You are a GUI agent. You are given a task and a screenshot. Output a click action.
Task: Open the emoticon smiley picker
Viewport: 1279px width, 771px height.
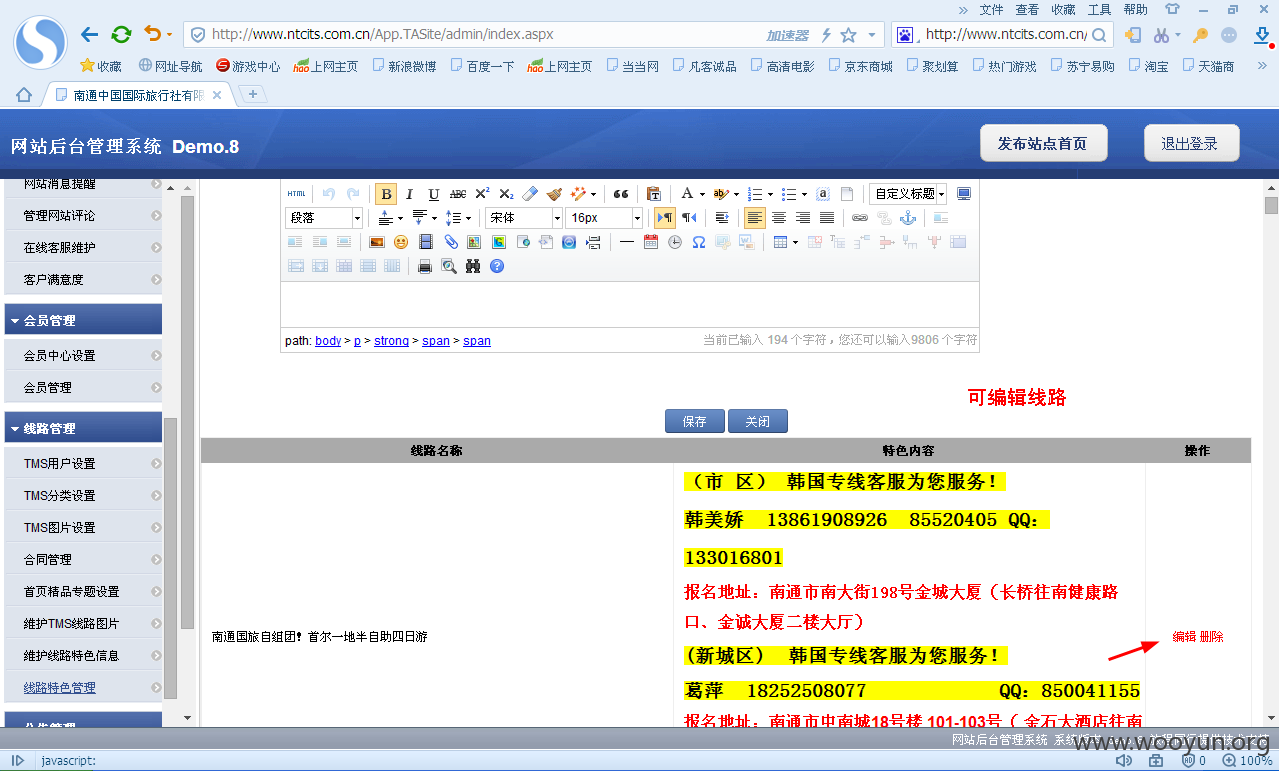click(401, 242)
